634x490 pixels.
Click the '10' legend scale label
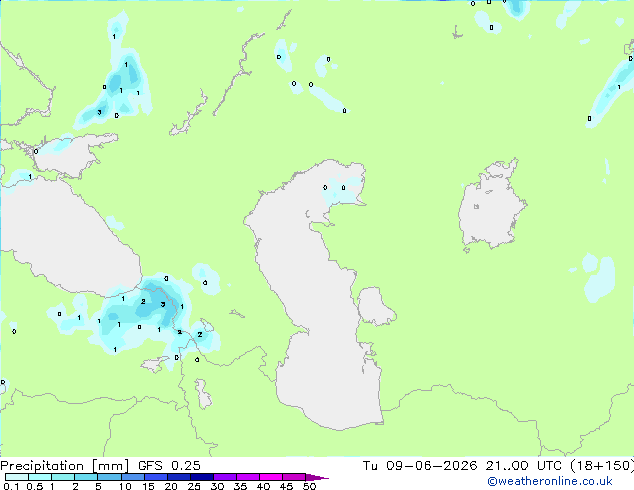coord(125,486)
